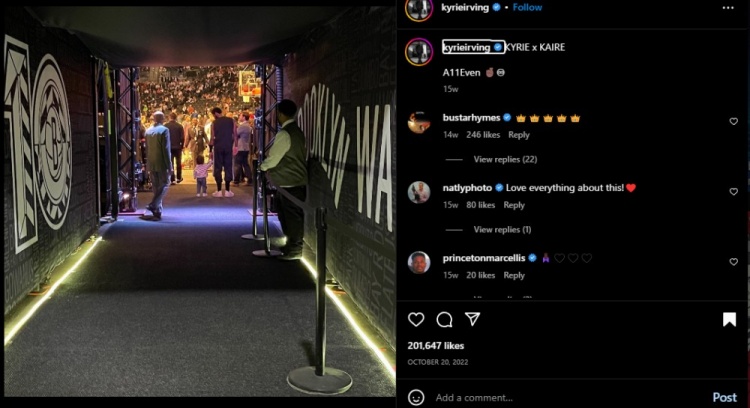View the 201,647 likes list
Viewport: 750px width, 408px height.
click(435, 345)
